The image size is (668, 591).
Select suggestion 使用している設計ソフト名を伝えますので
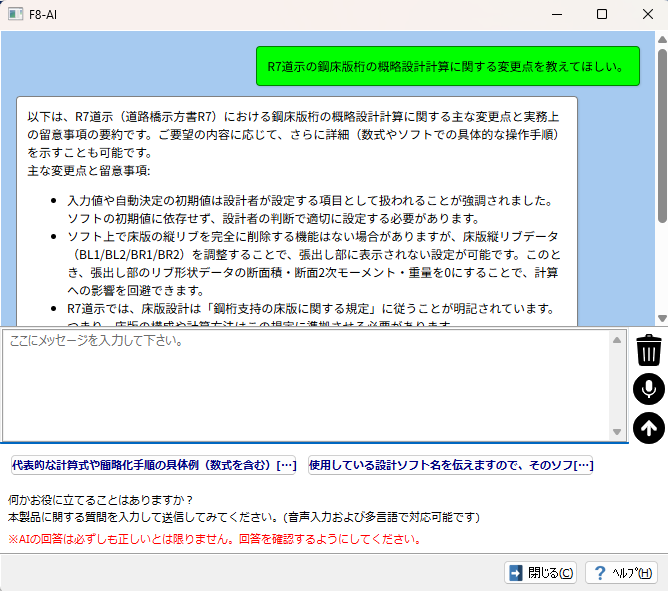click(x=451, y=465)
